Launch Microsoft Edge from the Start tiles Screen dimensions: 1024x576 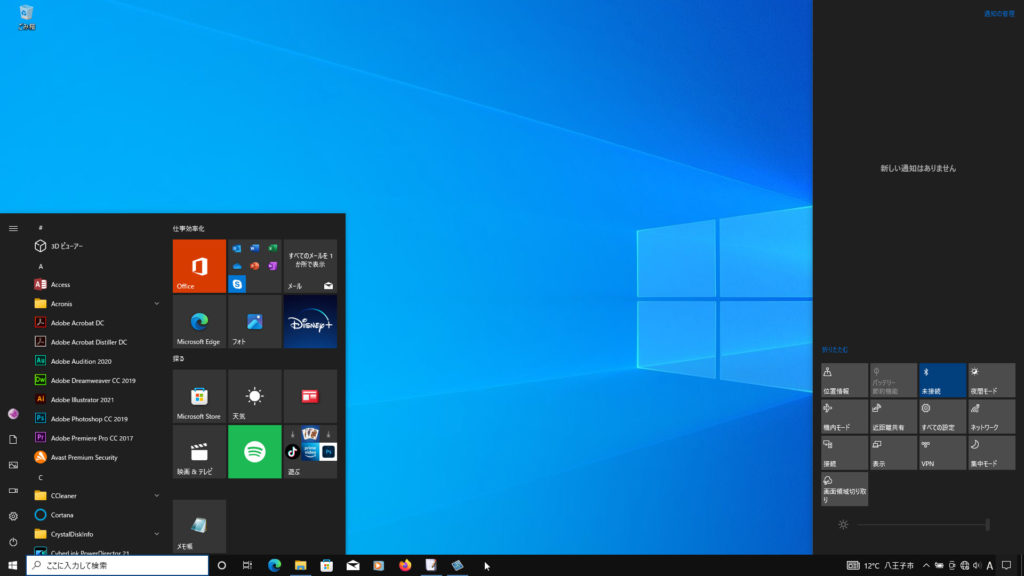(x=199, y=322)
